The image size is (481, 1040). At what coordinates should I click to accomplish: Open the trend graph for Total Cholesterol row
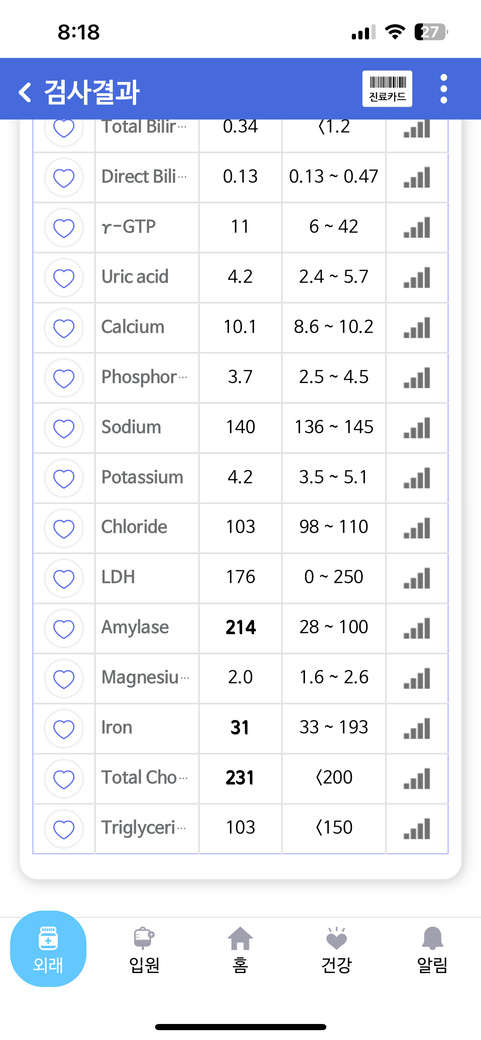[417, 777]
